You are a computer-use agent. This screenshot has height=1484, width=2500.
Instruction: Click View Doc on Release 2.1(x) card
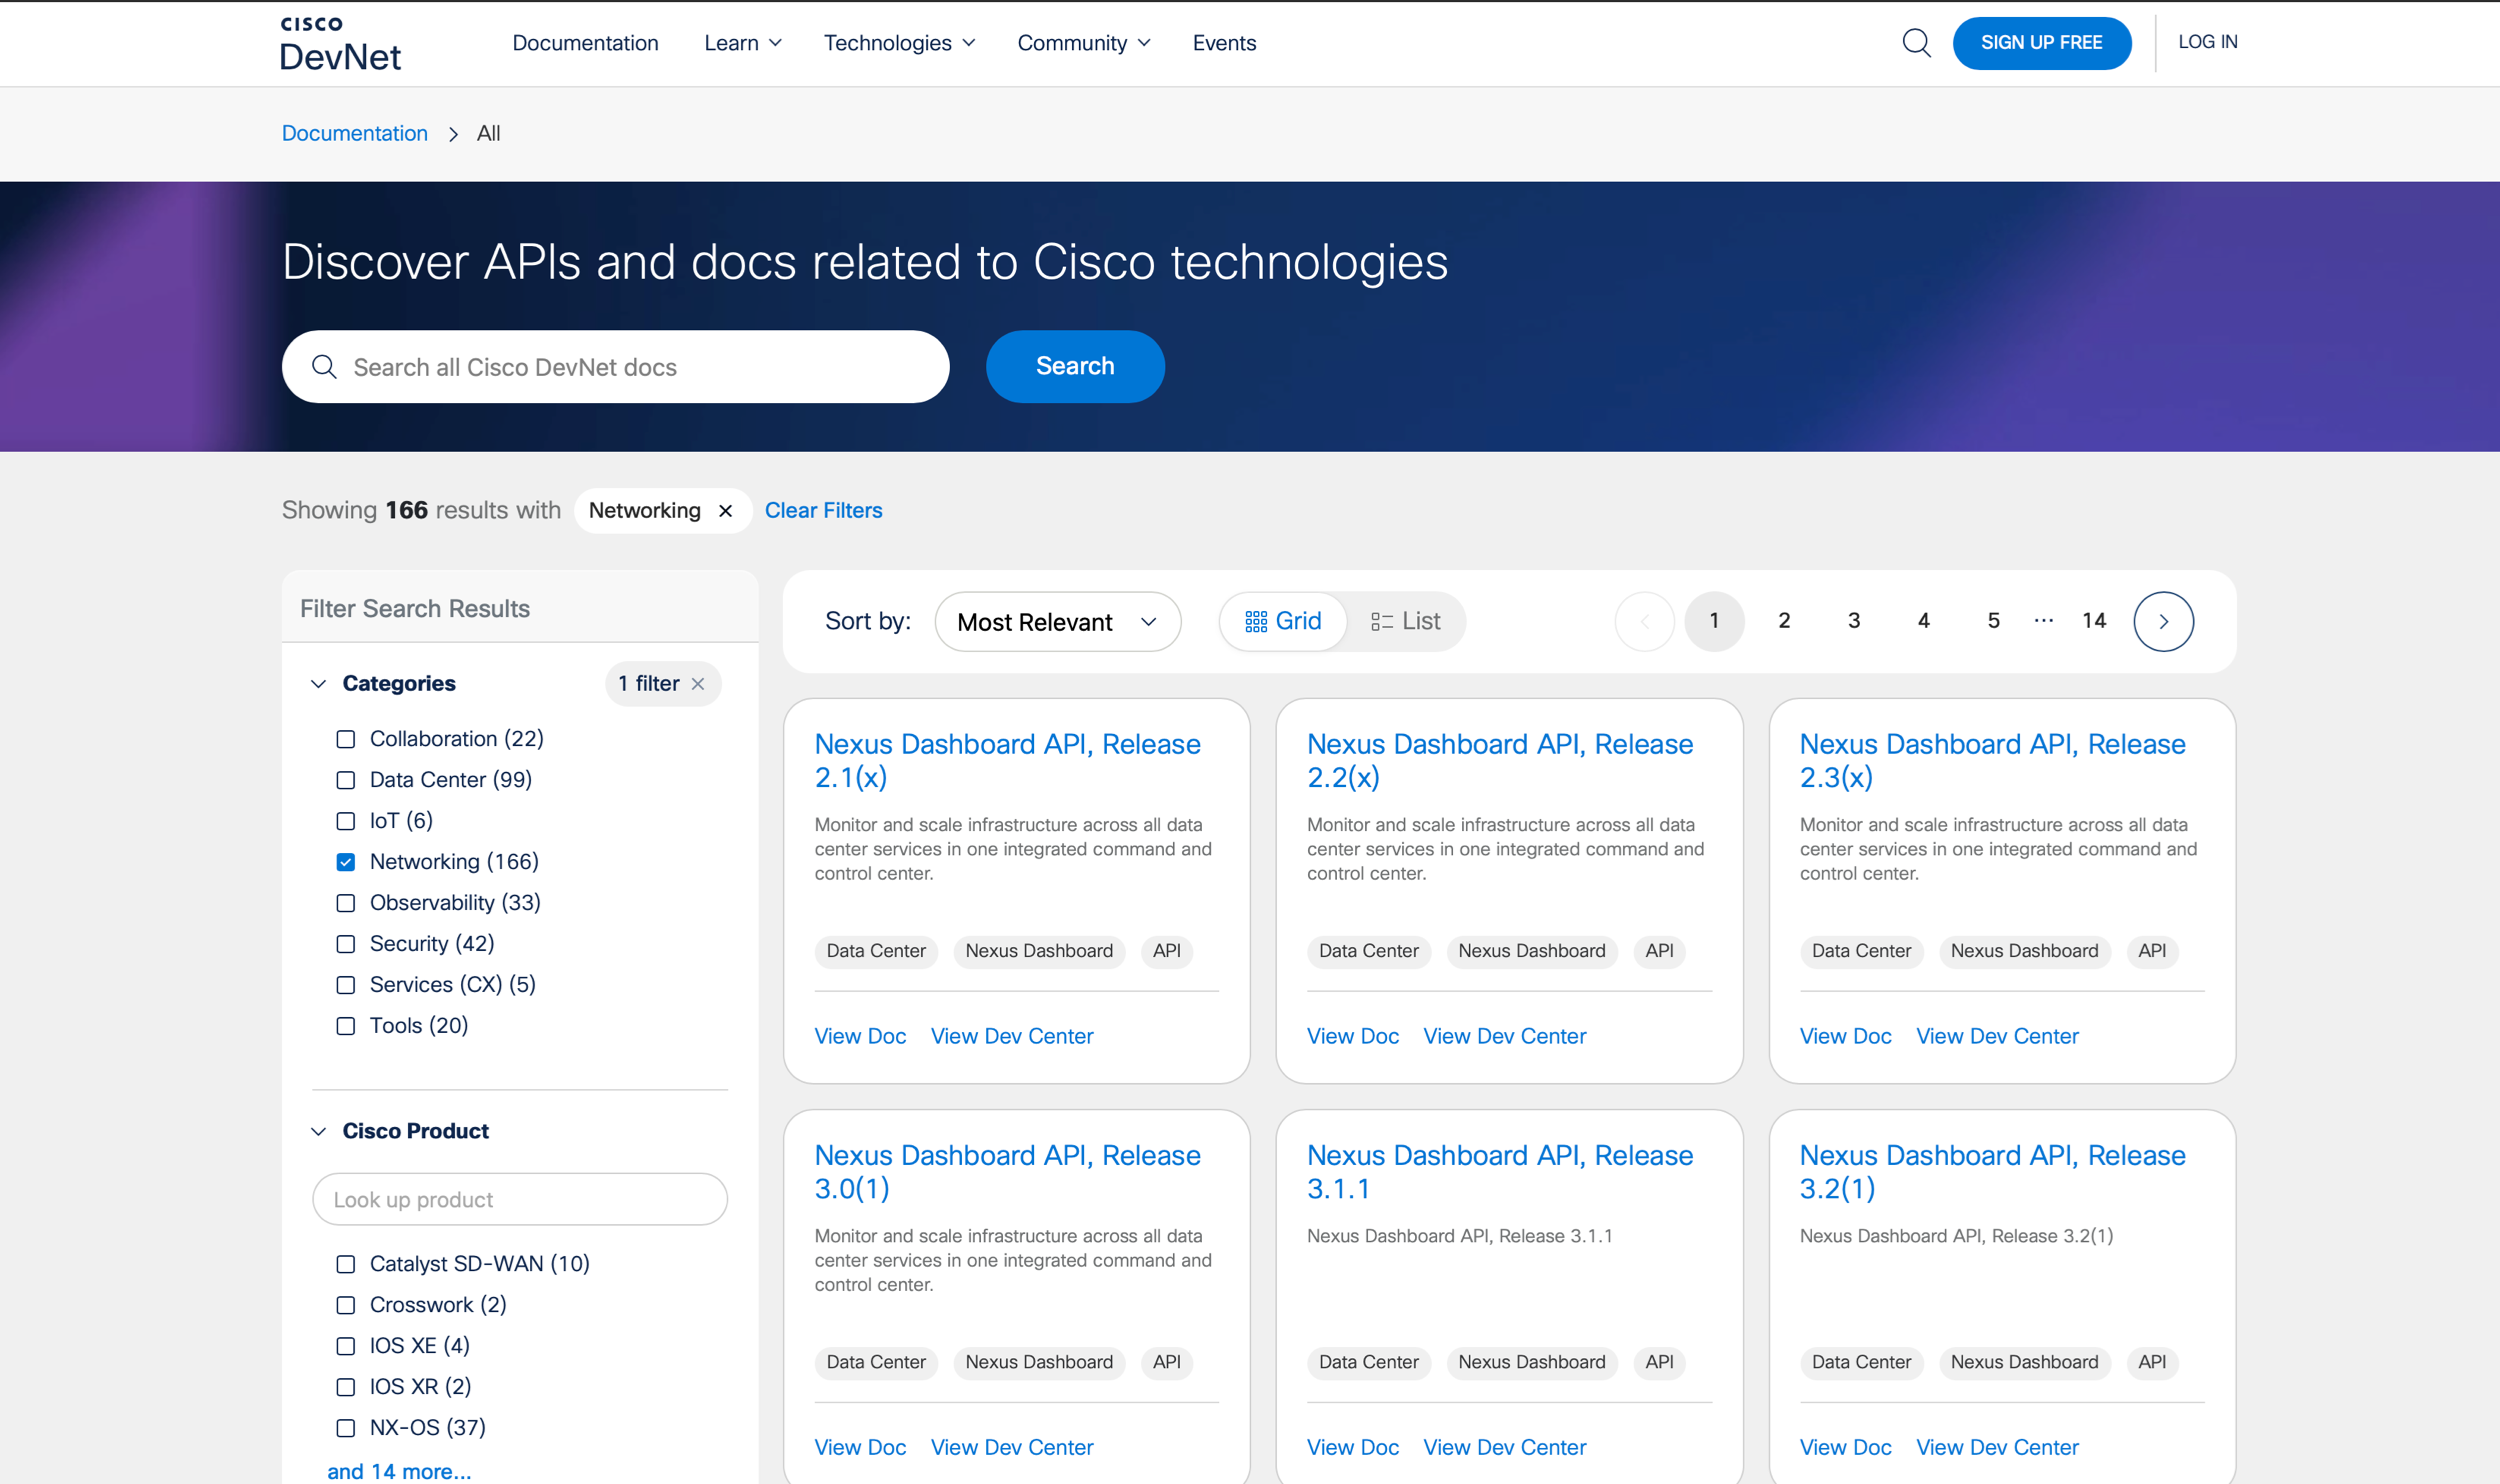[860, 1036]
